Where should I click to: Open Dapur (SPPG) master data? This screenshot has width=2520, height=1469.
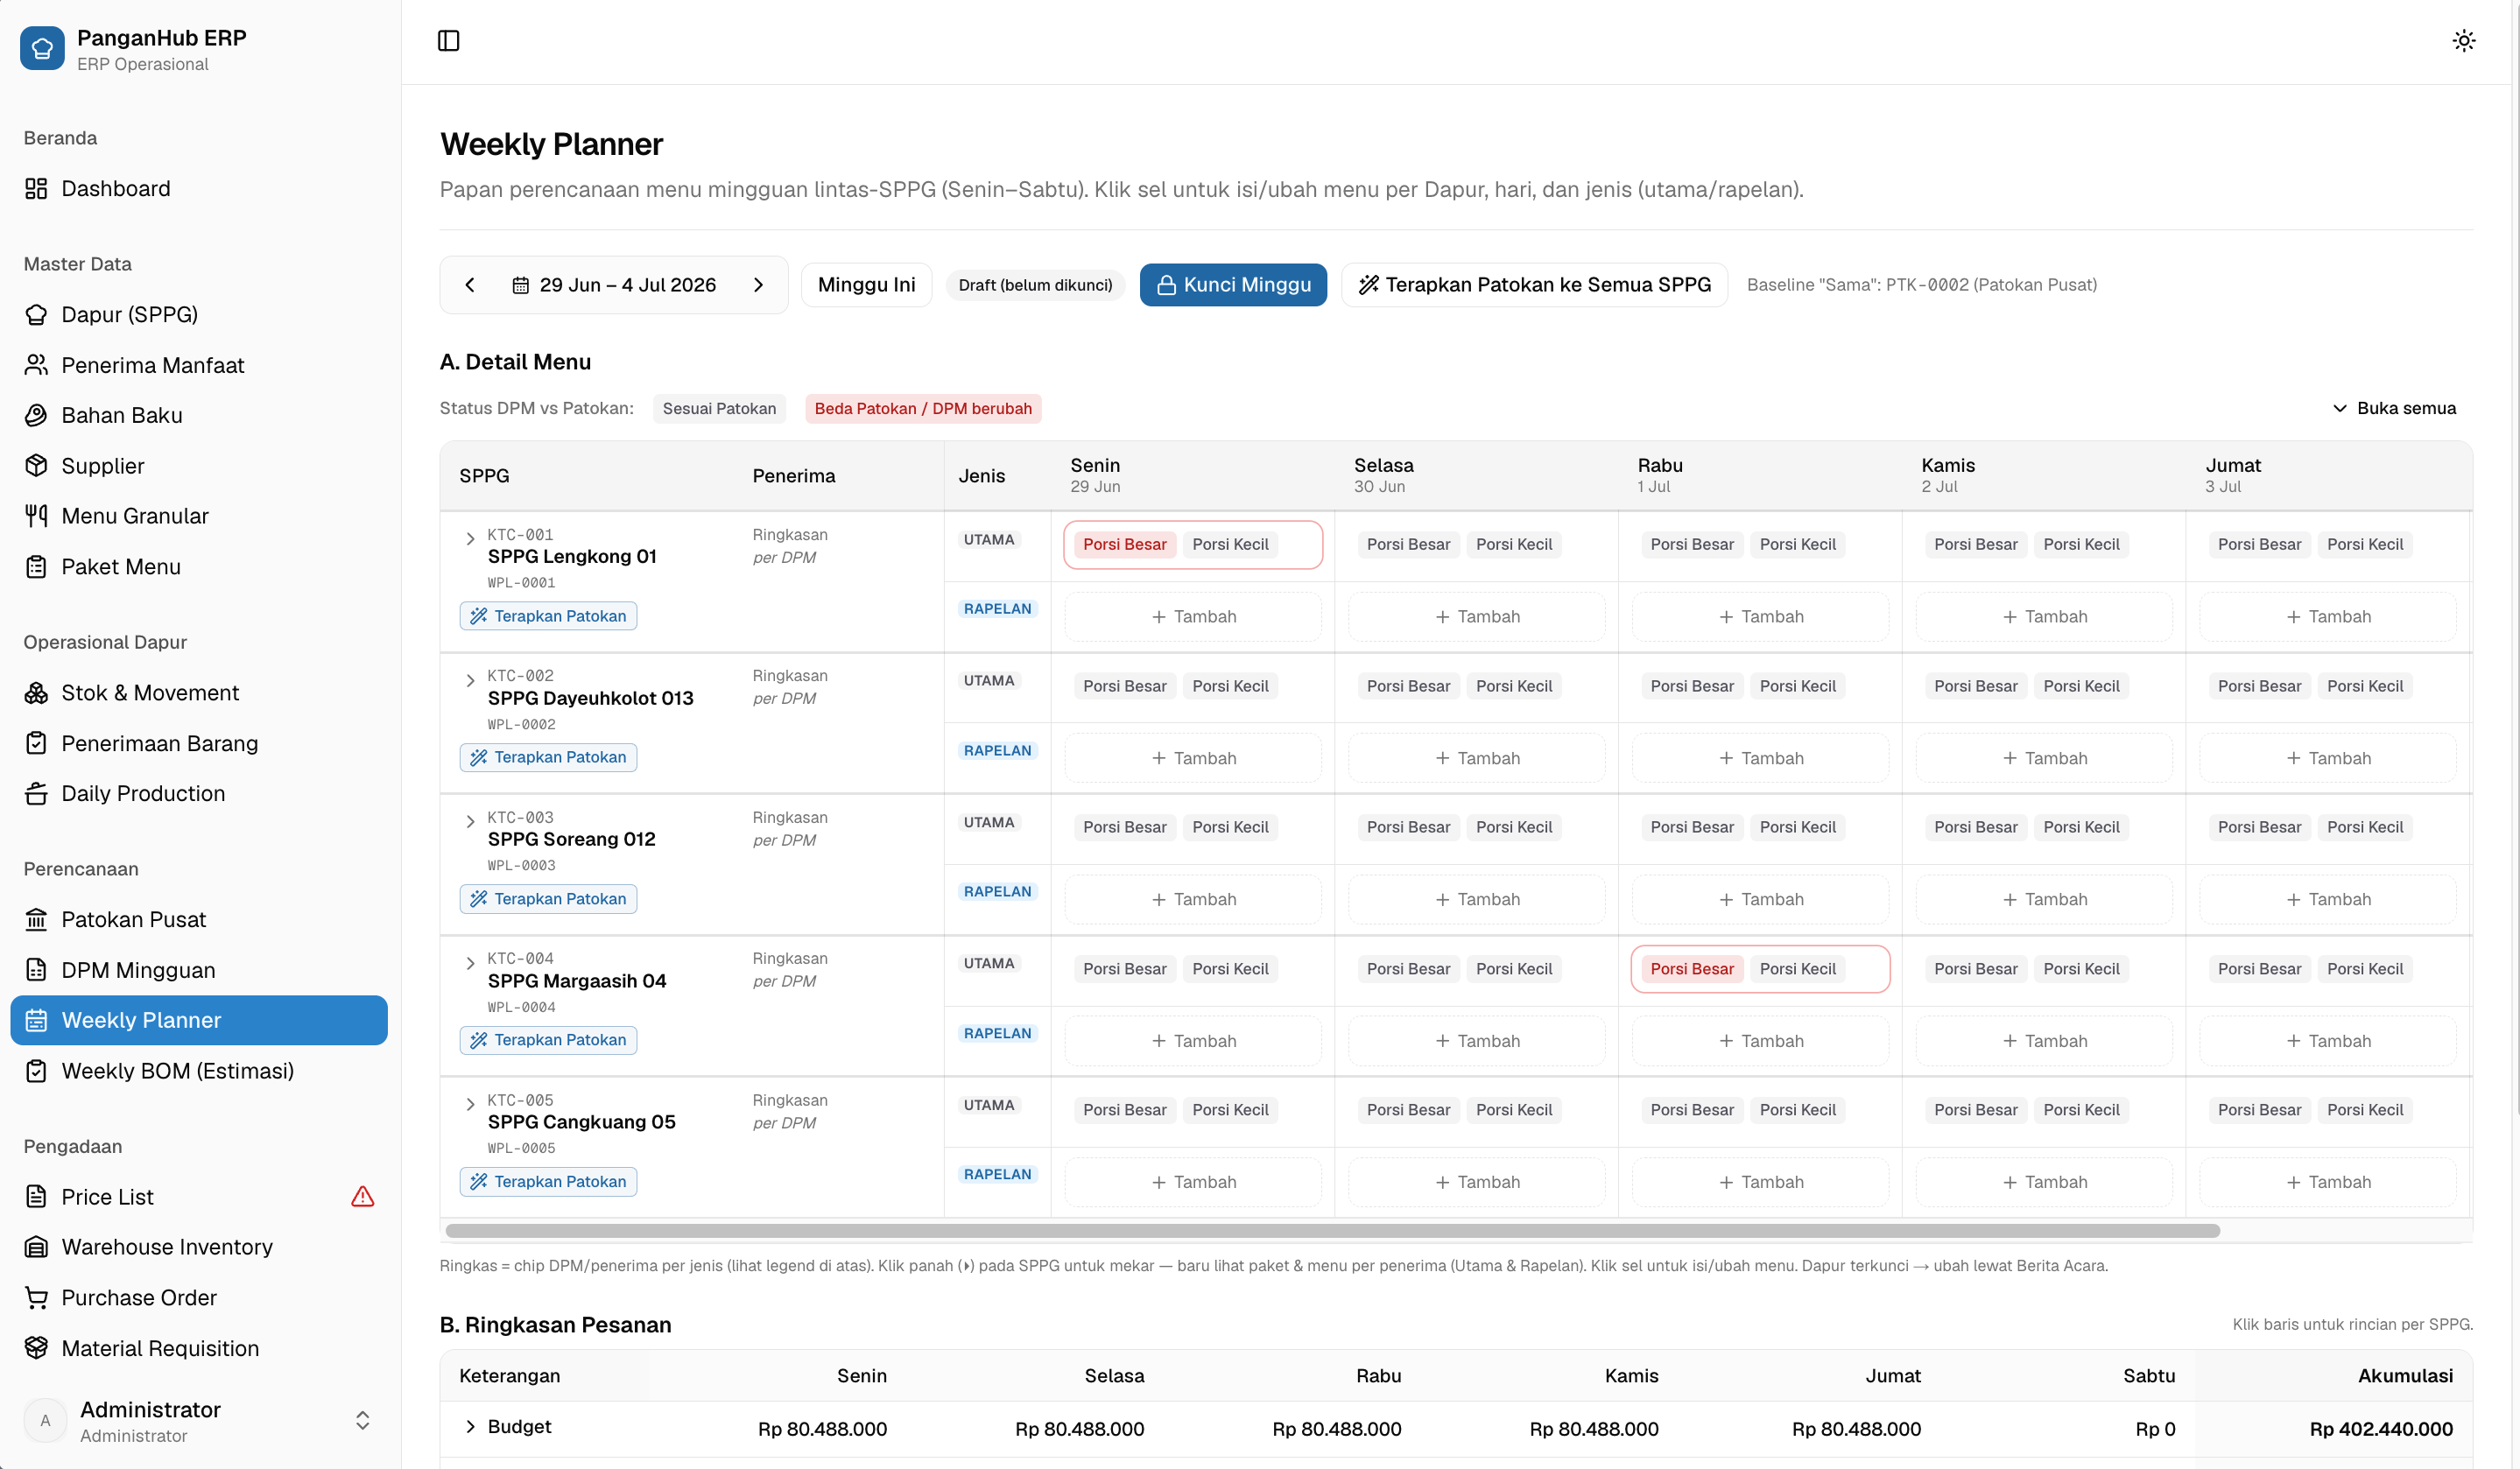pyautogui.click(x=199, y=314)
